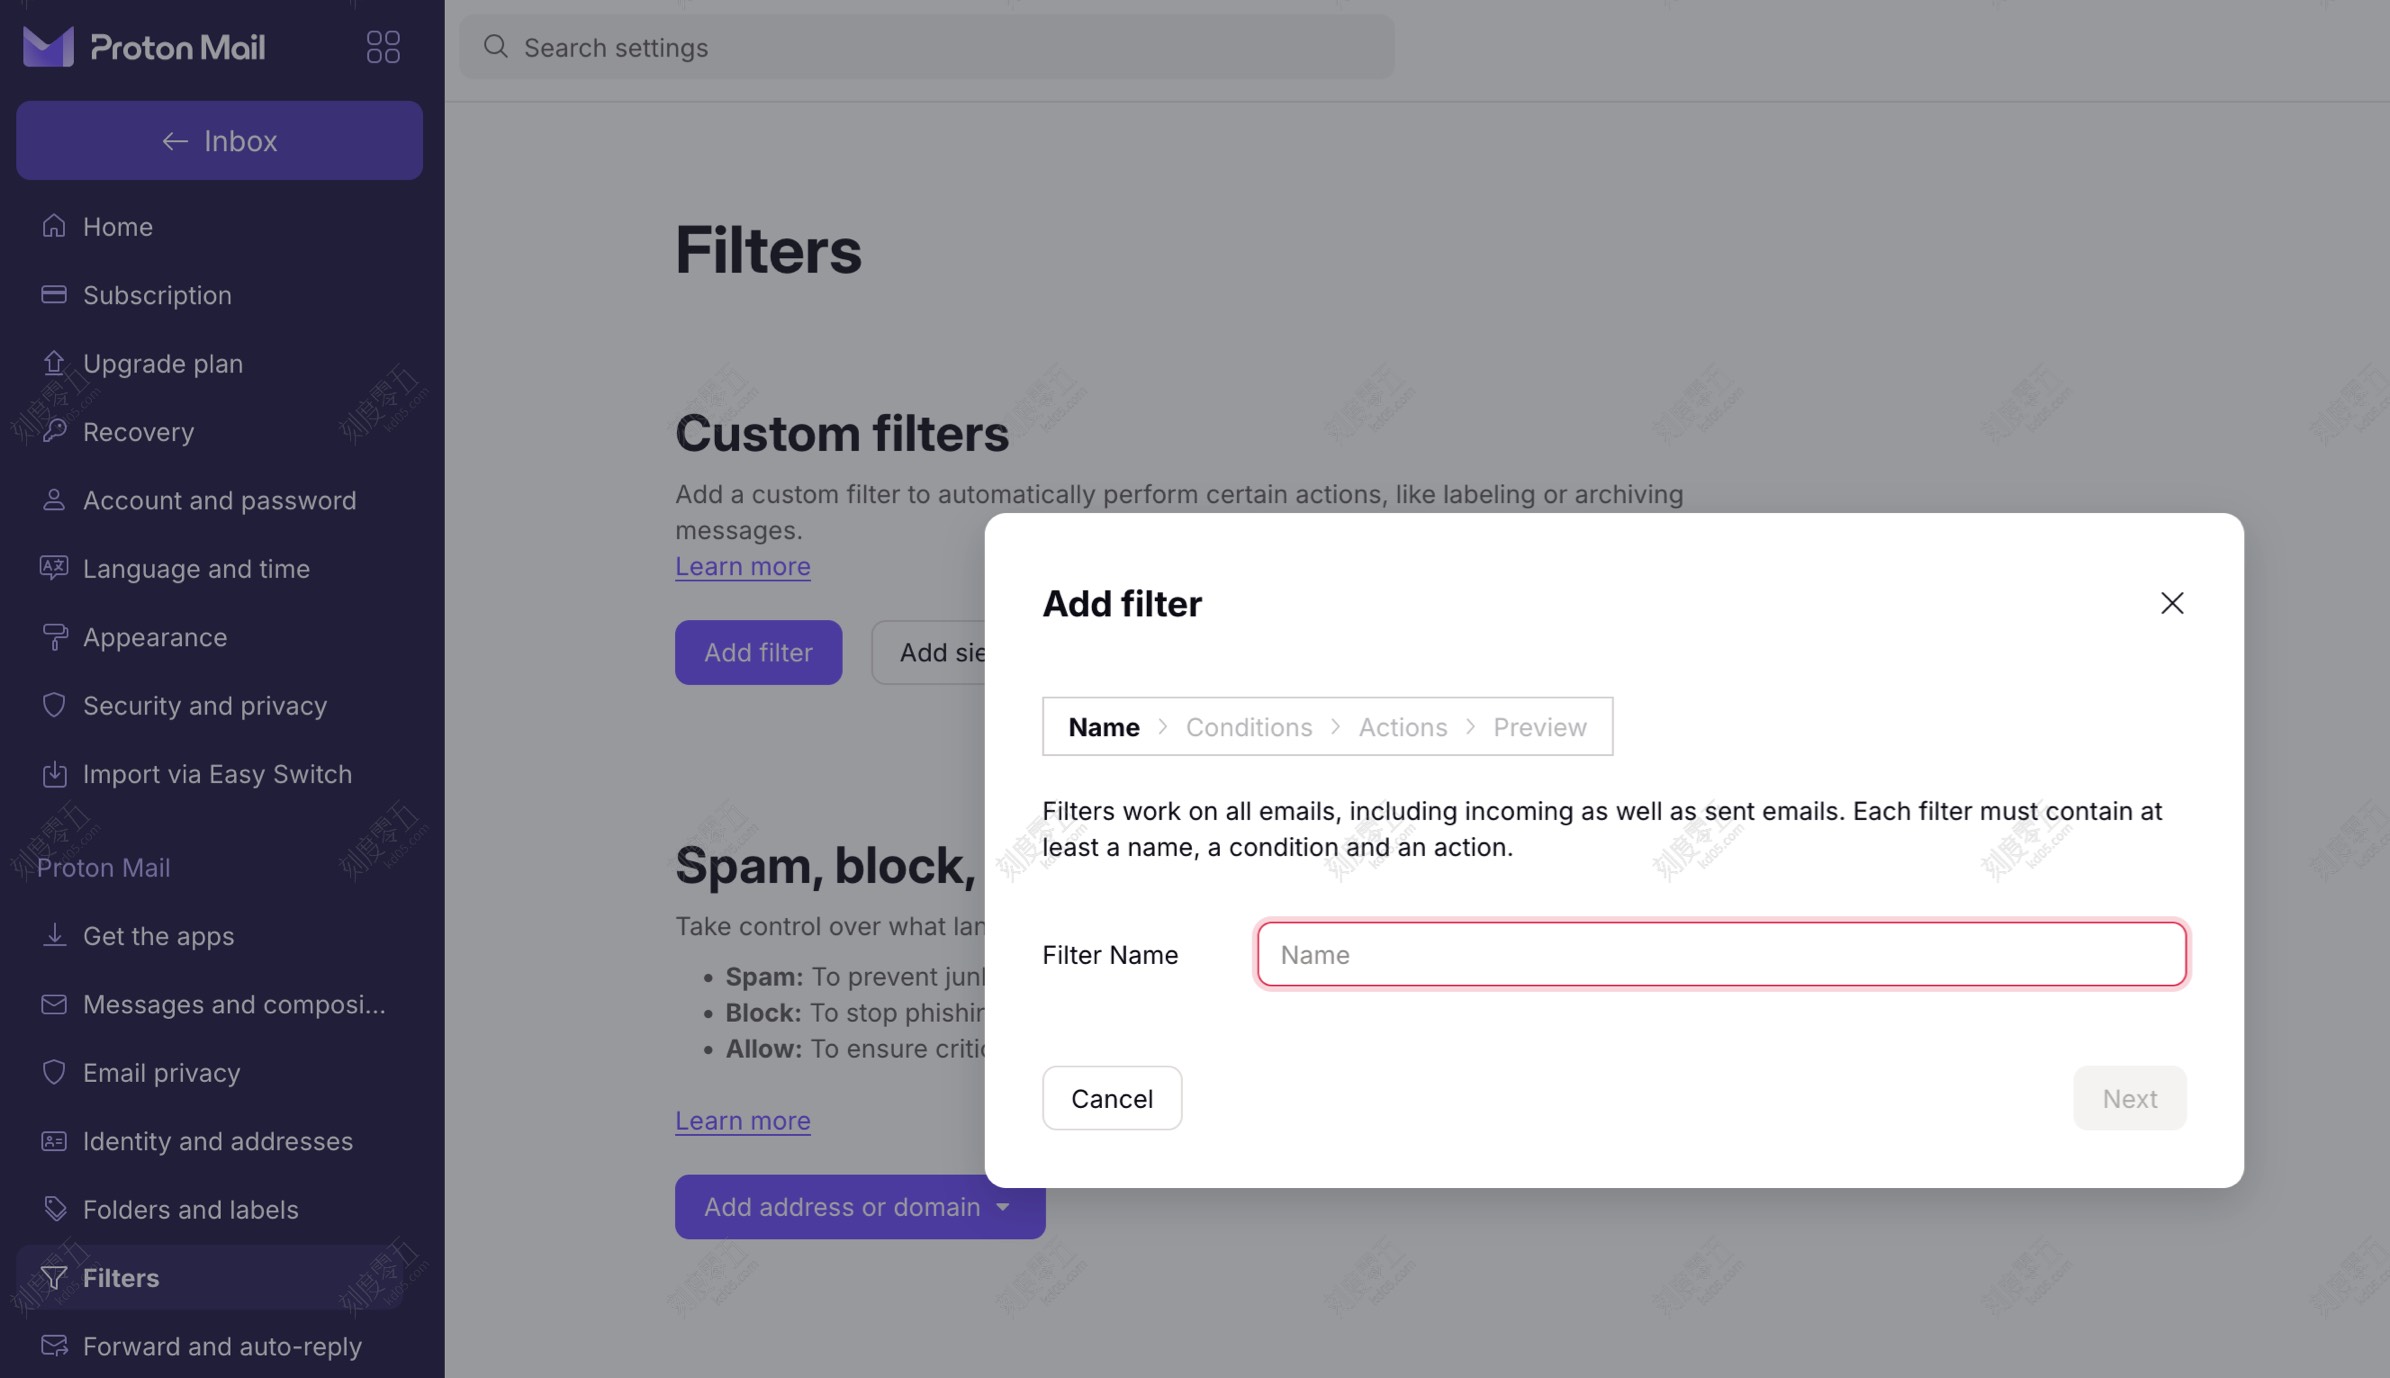Open the Proton apps switcher grid icon
The width and height of the screenshot is (2390, 1378).
[383, 46]
